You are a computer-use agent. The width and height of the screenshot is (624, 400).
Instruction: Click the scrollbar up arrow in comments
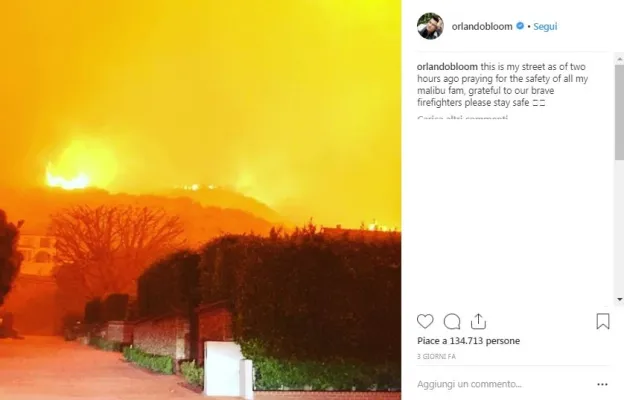point(619,60)
